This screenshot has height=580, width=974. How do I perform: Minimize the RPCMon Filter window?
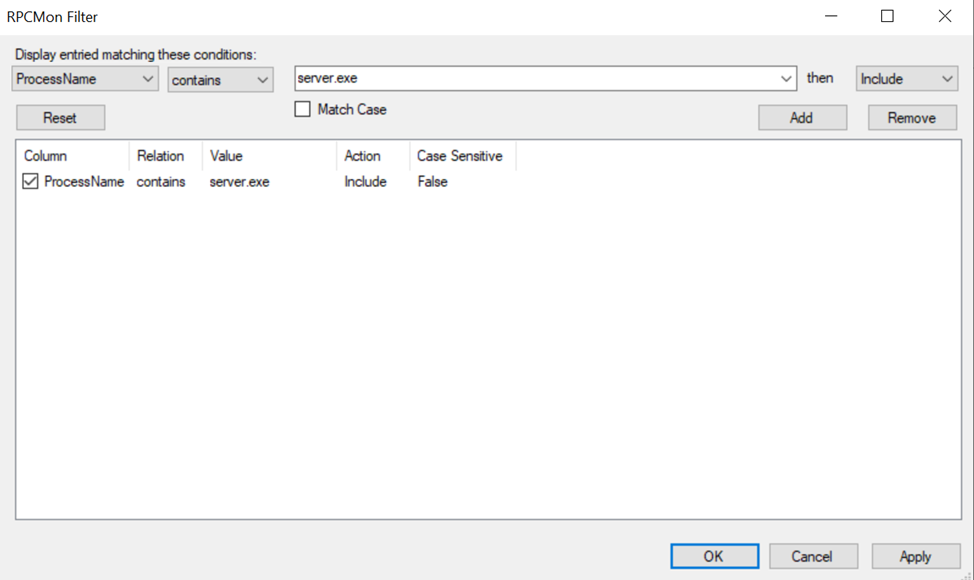click(x=829, y=16)
